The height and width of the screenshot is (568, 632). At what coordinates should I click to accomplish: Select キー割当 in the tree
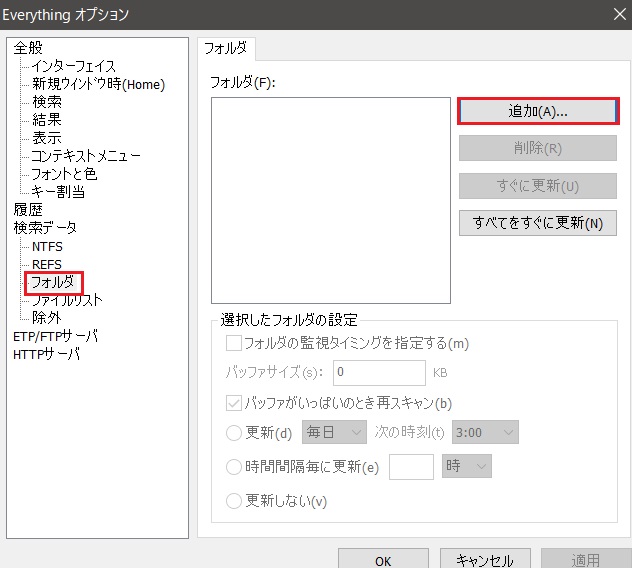(x=58, y=191)
